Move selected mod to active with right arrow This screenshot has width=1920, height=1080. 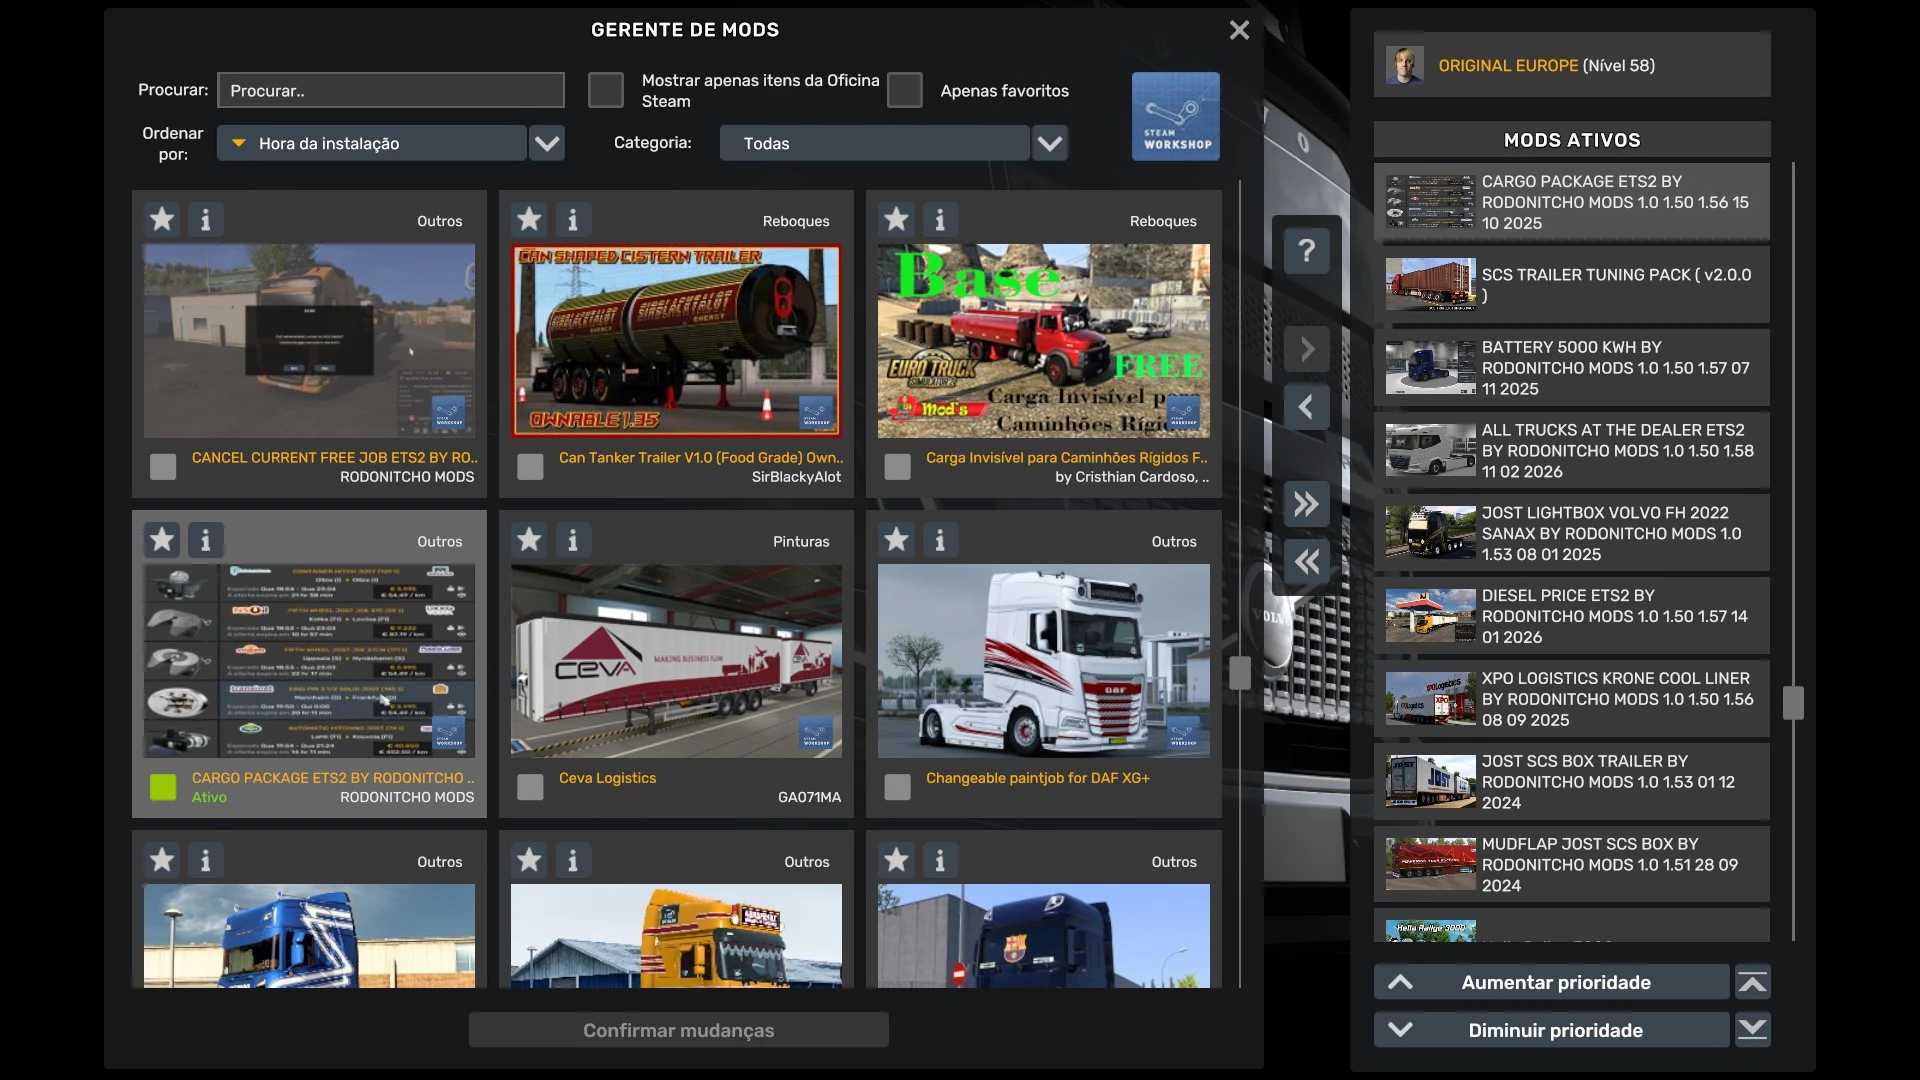pos(1306,349)
